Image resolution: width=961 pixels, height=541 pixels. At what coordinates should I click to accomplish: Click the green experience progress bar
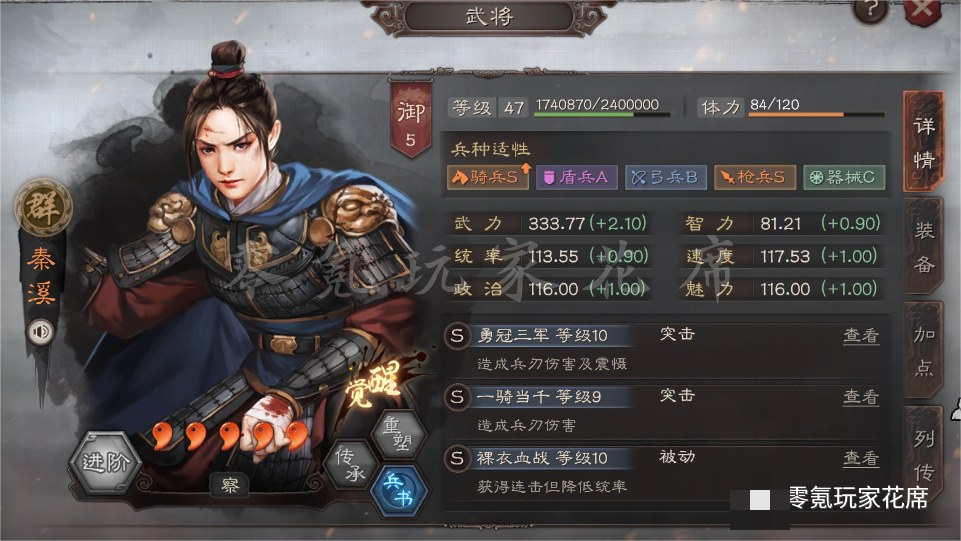(x=602, y=115)
